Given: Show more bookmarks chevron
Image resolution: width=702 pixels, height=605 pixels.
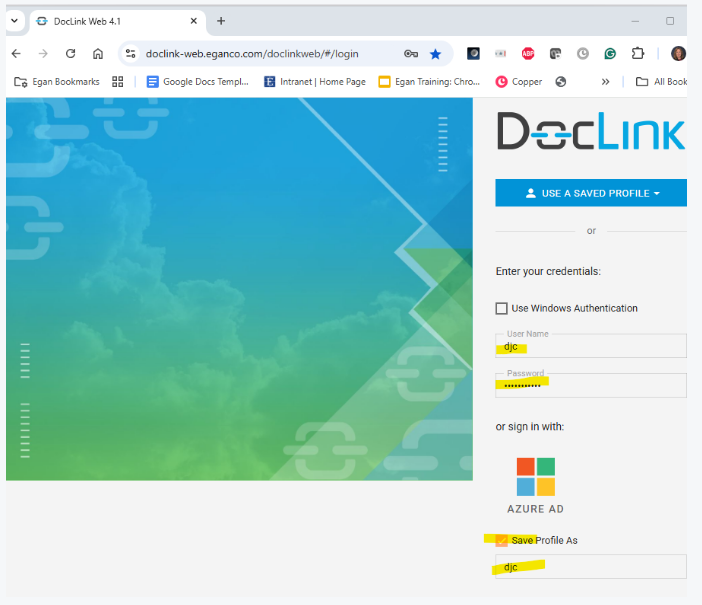Looking at the screenshot, I should (605, 82).
